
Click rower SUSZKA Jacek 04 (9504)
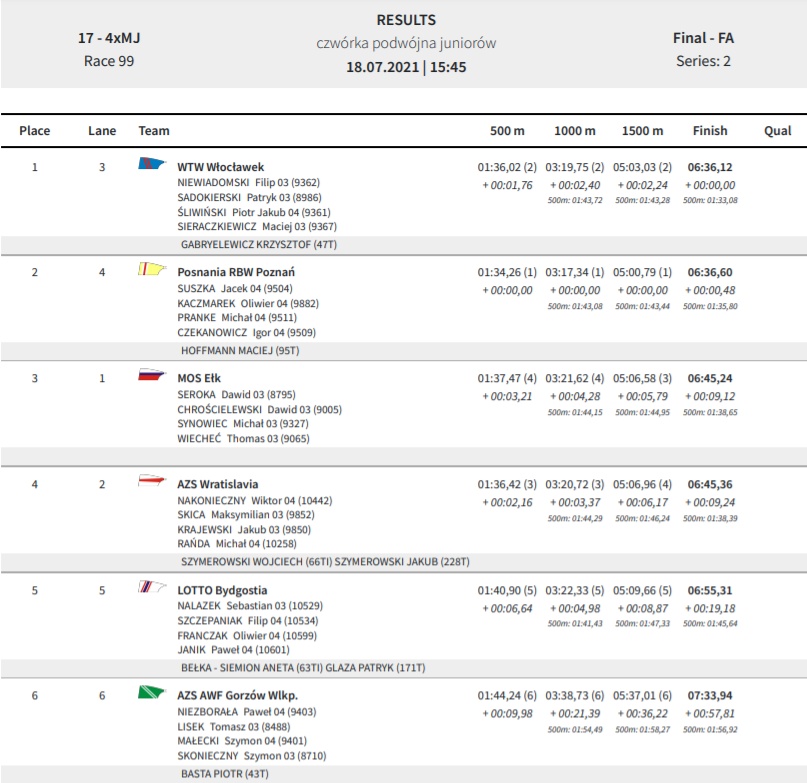click(235, 289)
